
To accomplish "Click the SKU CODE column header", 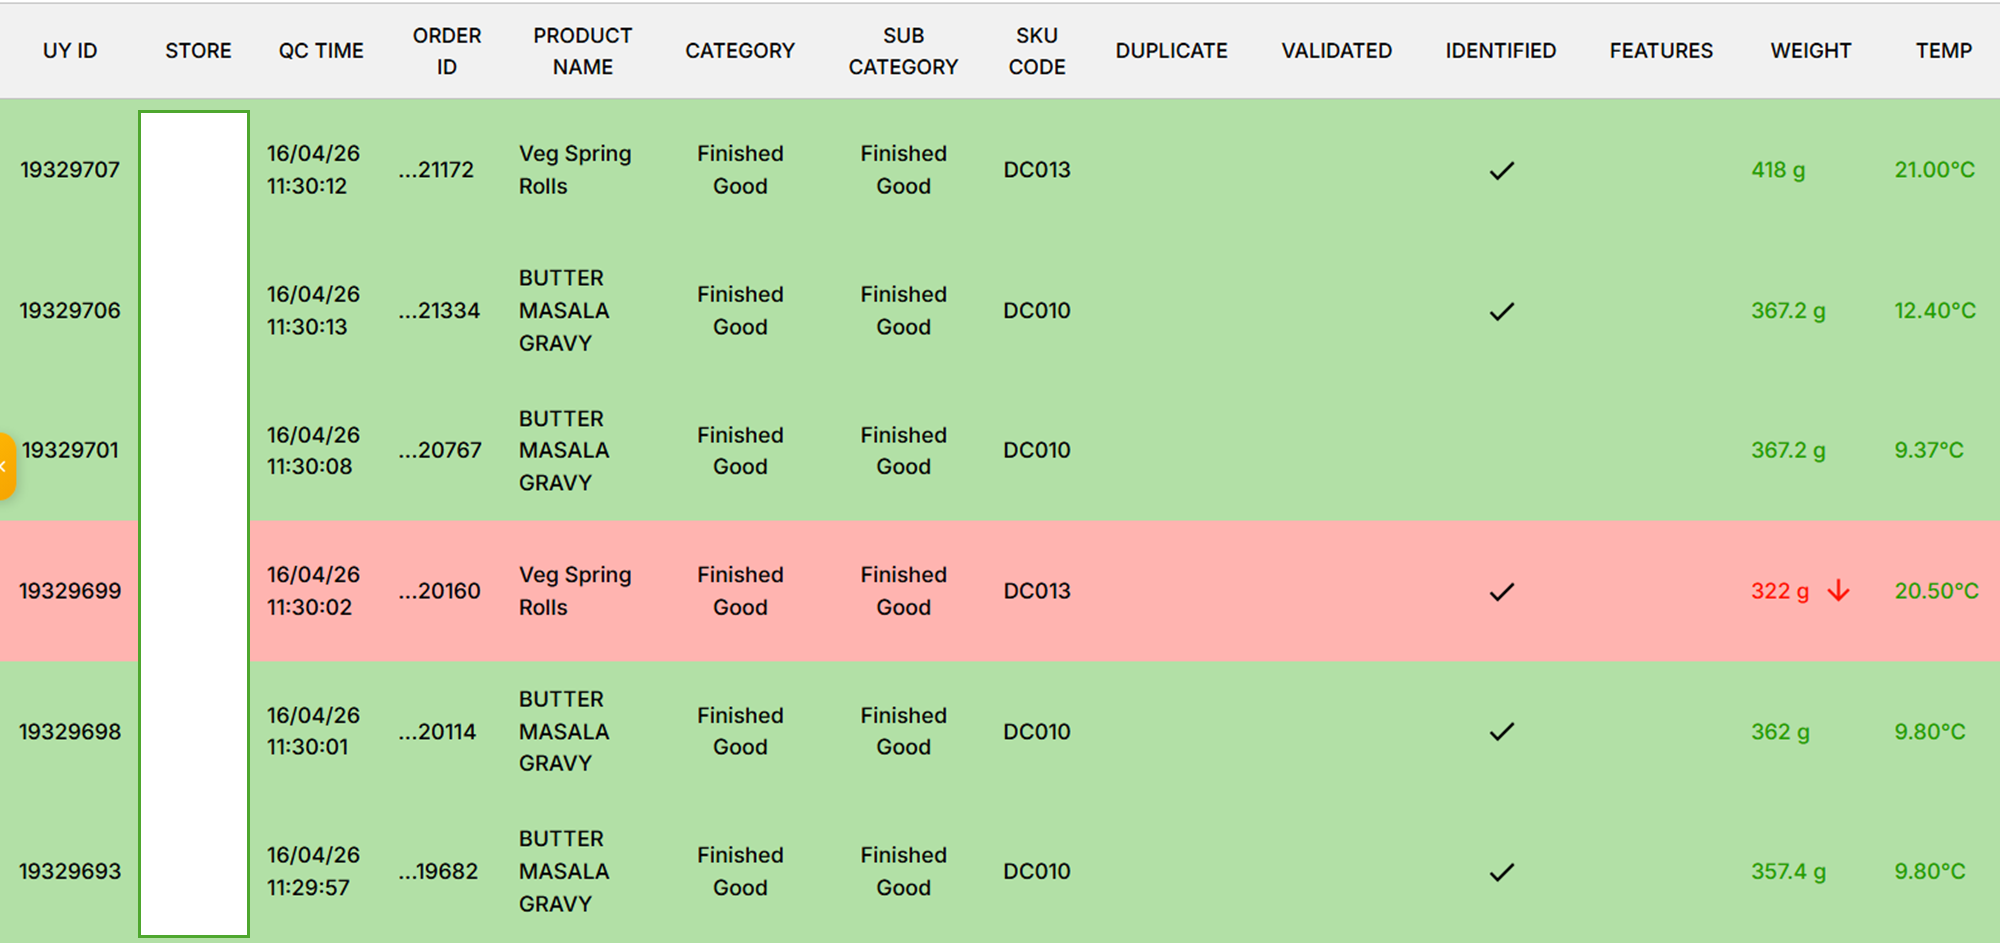I will 1036,51.
